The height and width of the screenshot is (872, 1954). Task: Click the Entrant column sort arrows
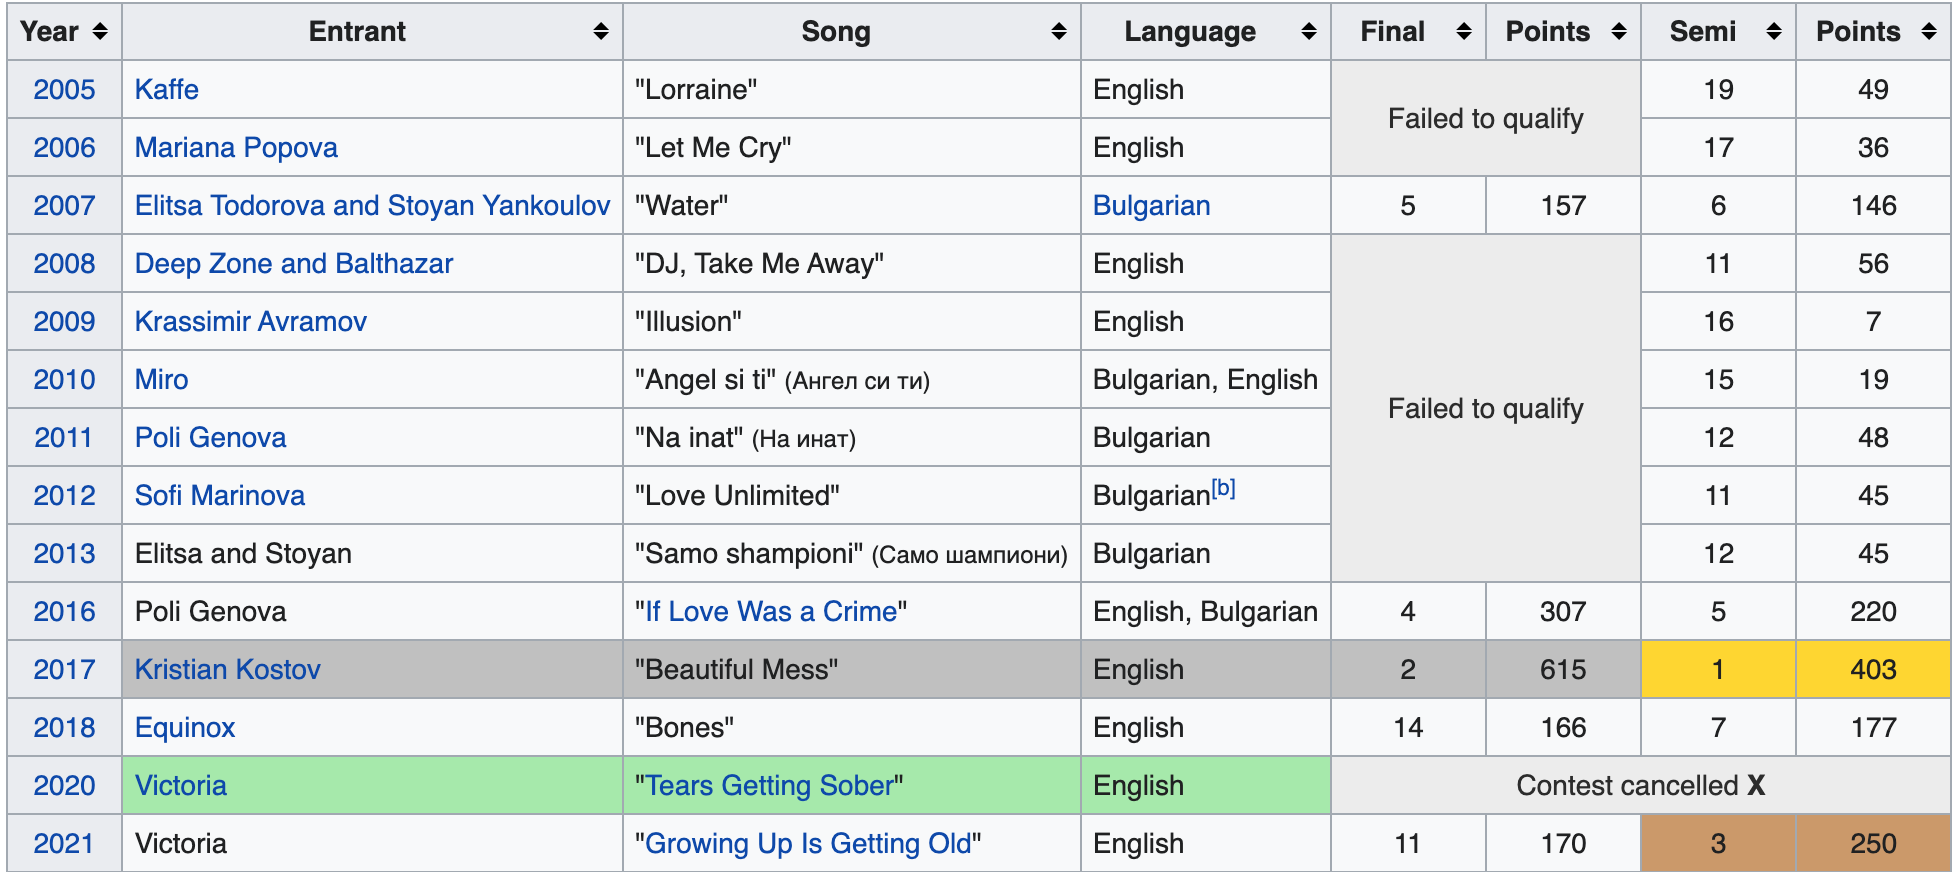pos(600,32)
